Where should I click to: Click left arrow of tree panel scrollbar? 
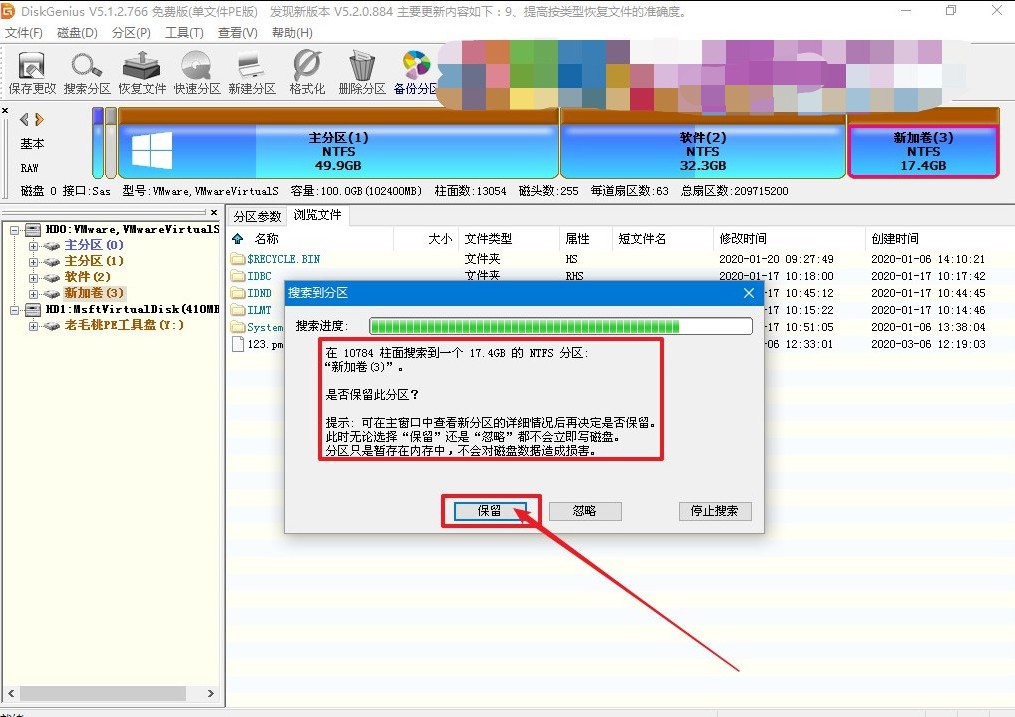click(11, 694)
